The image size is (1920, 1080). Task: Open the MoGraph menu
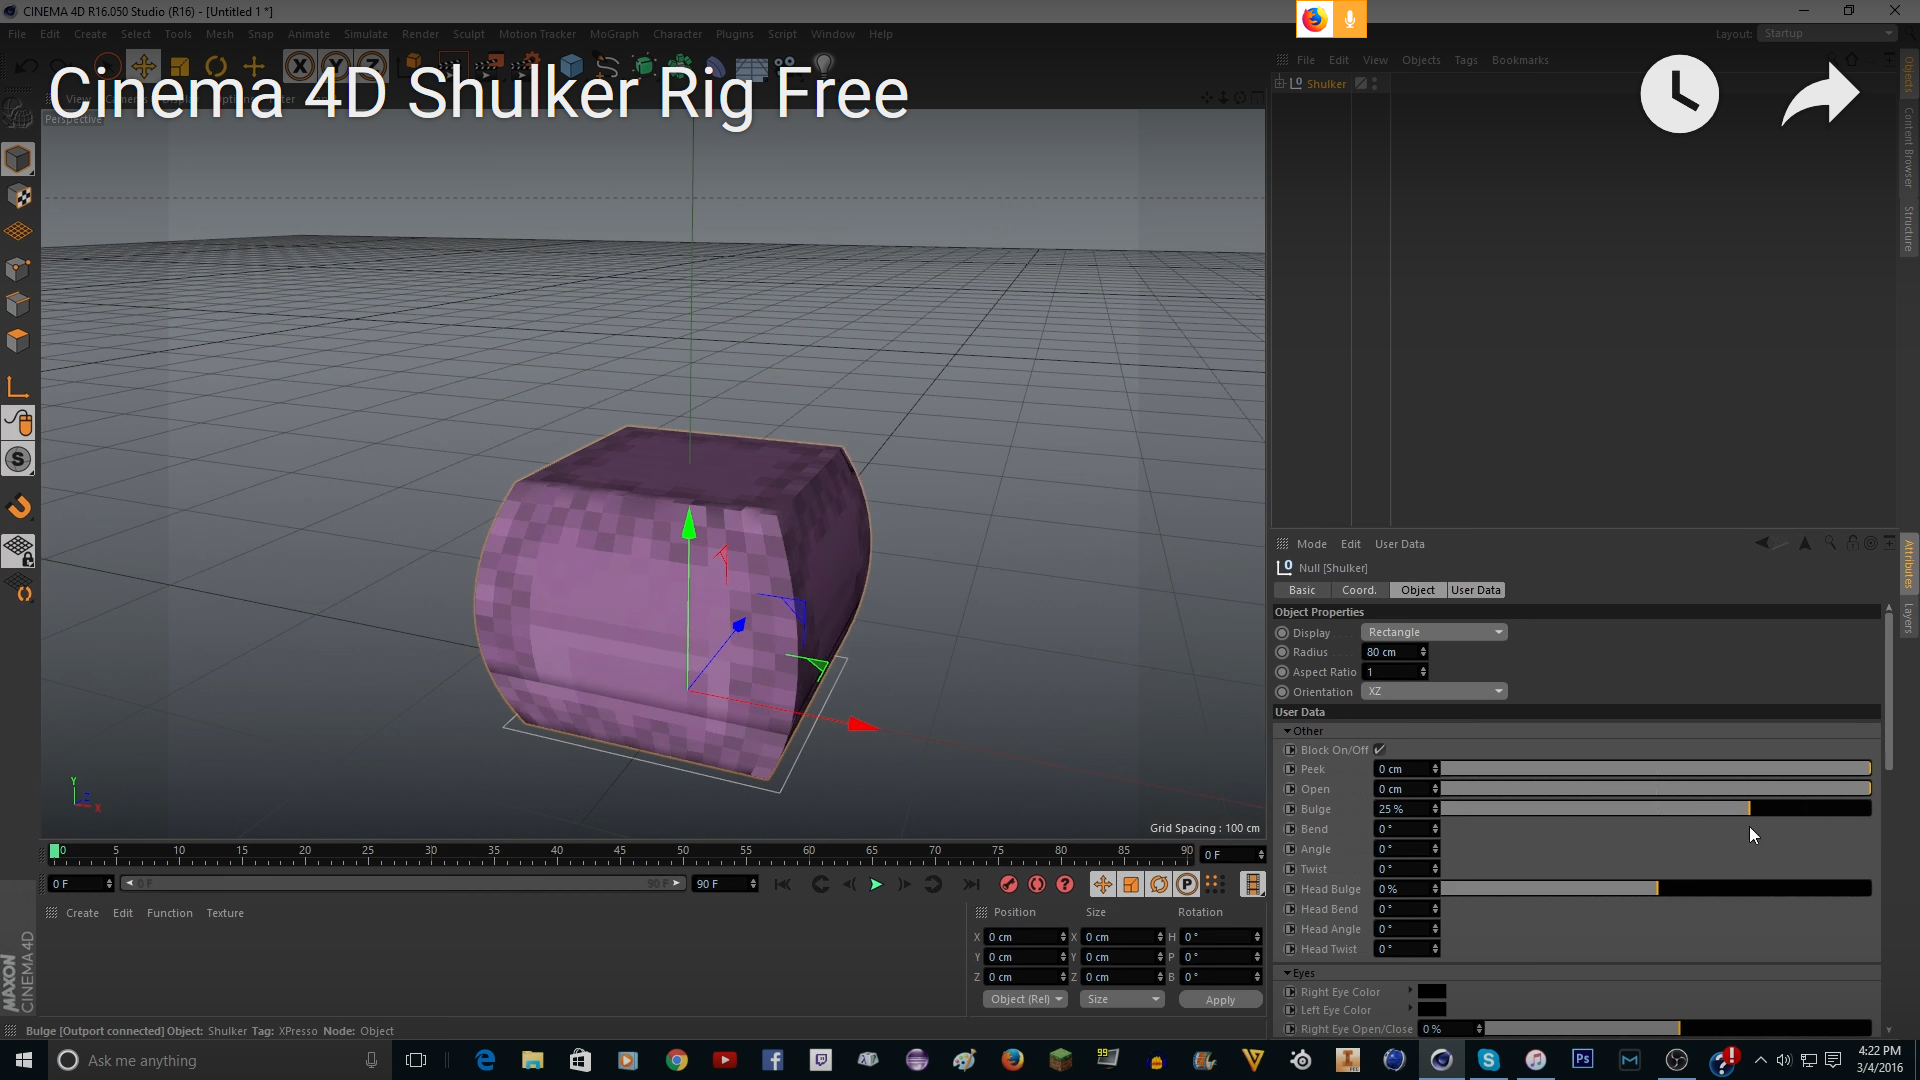614,34
